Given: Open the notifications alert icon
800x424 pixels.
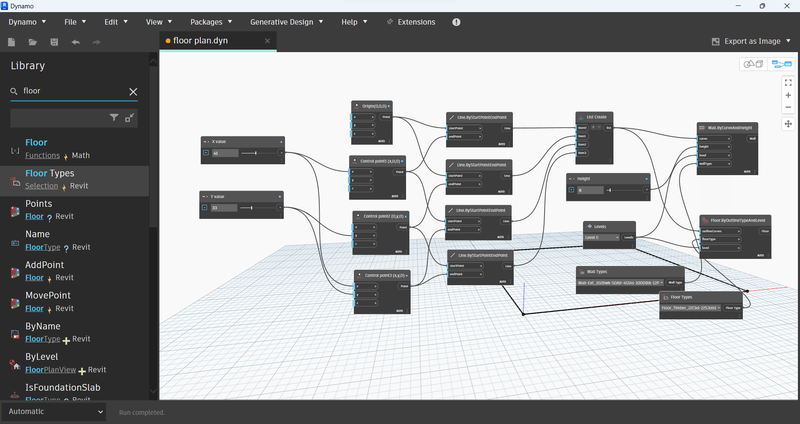Looking at the screenshot, I should (456, 22).
